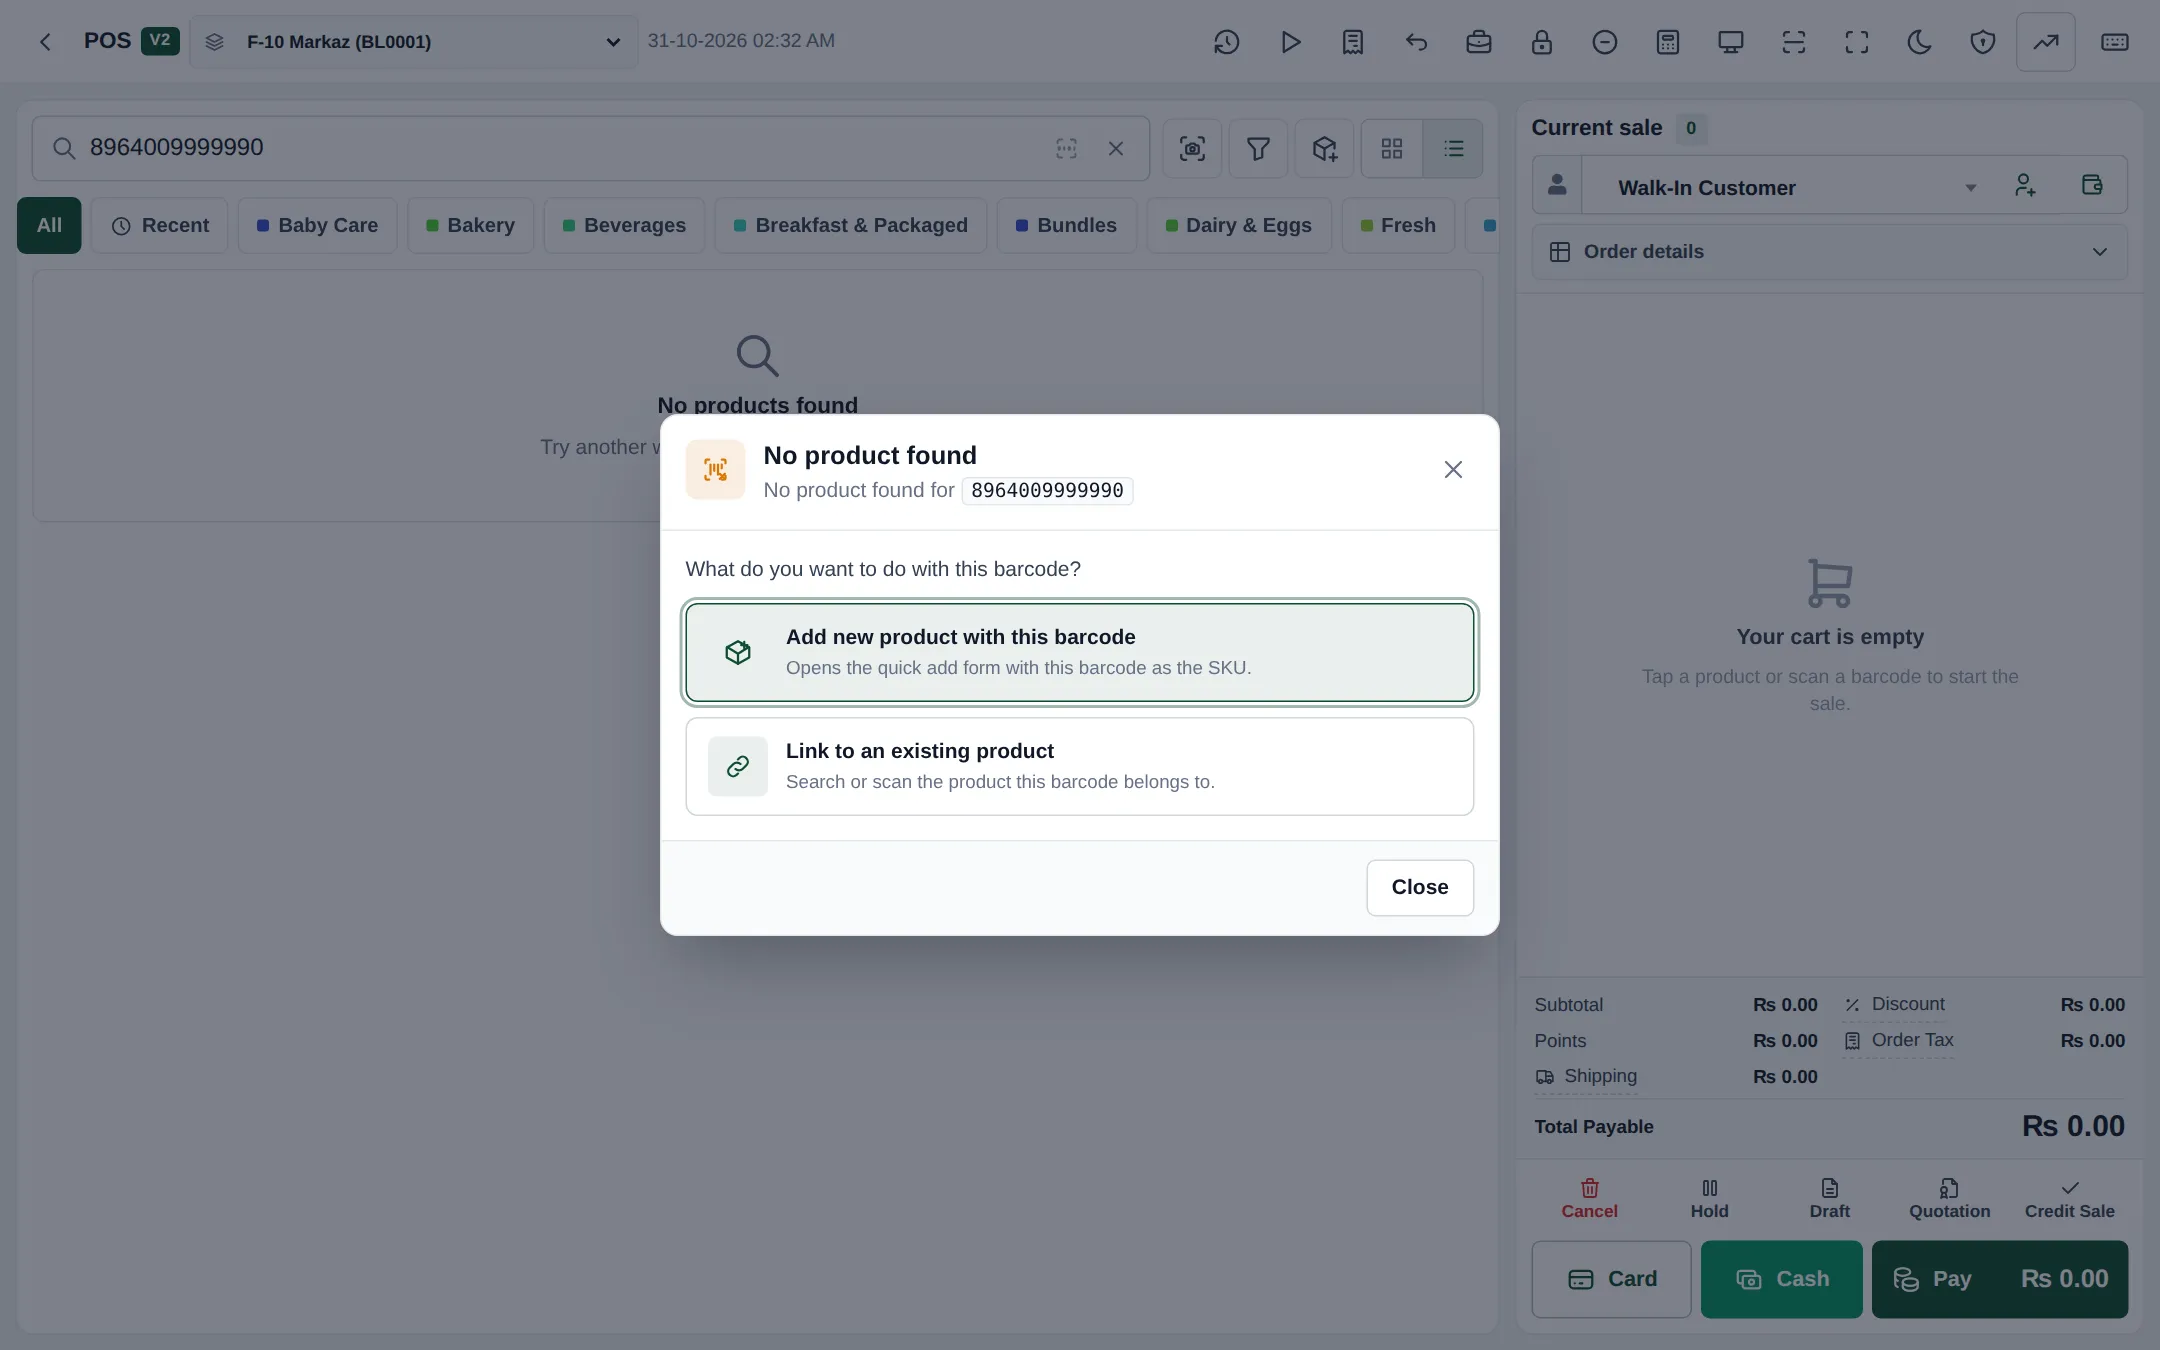Open the calculator icon
This screenshot has height=1350, width=2160.
click(x=1668, y=42)
